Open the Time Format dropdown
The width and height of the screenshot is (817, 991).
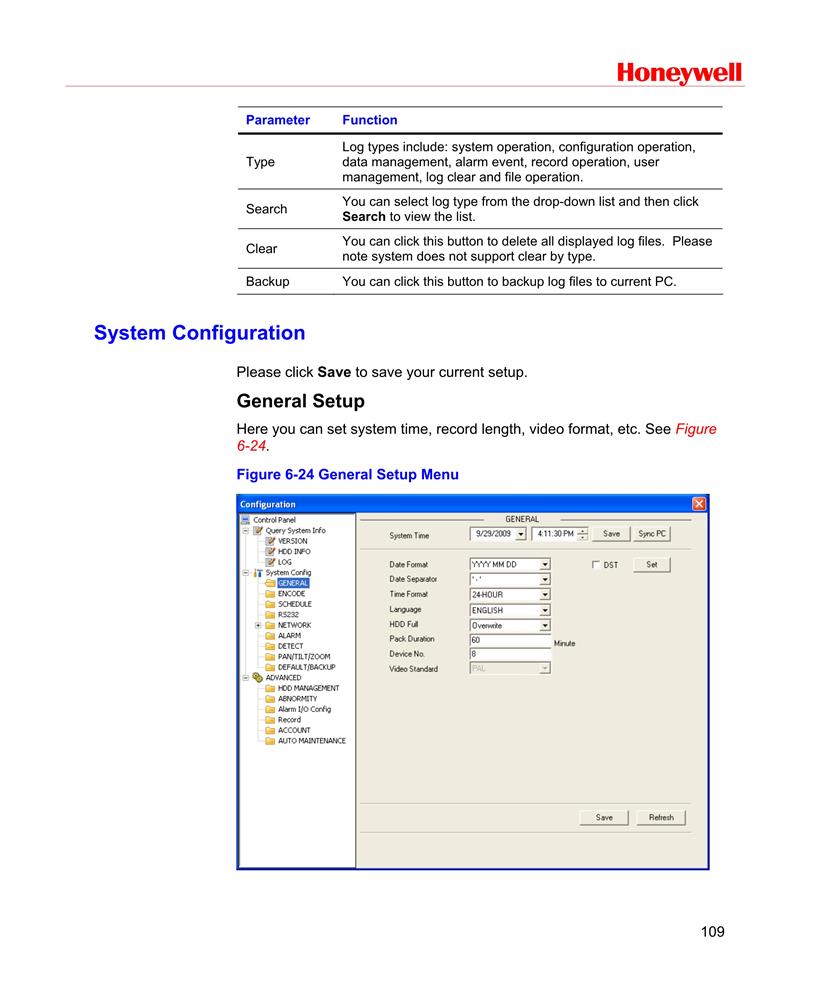point(545,595)
